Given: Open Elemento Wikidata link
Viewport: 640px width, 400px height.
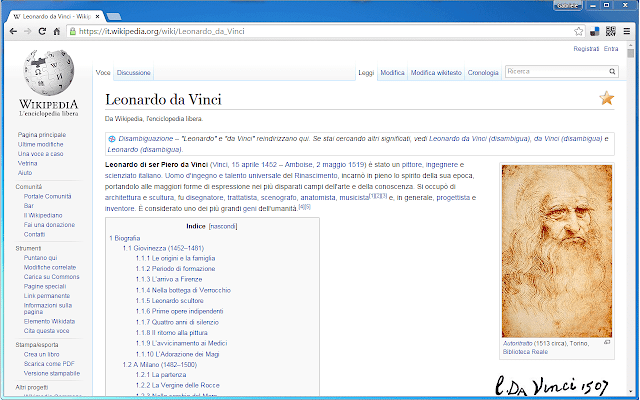Looking at the screenshot, I should click(49, 321).
